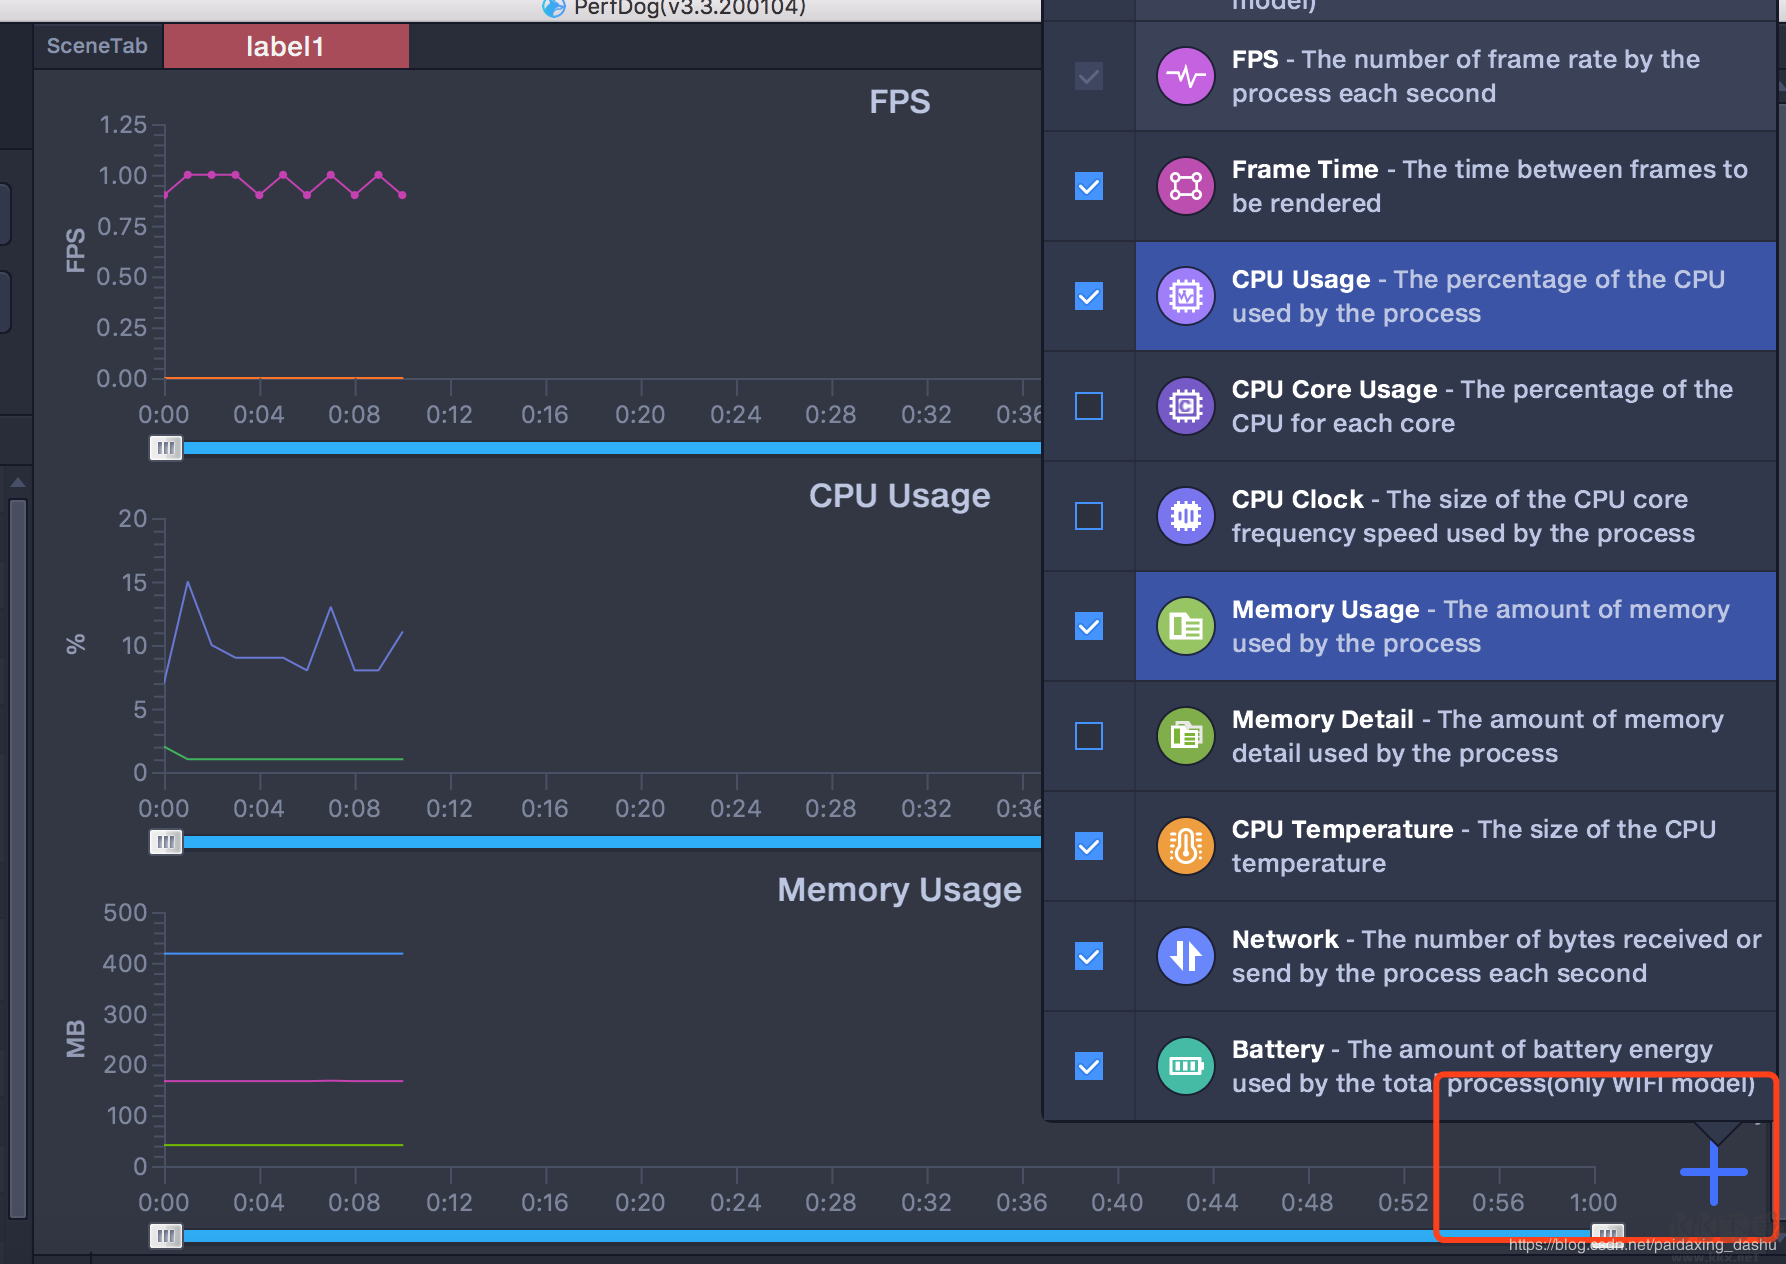Image resolution: width=1786 pixels, height=1264 pixels.
Task: Click the Network arrows icon
Action: pos(1186,956)
